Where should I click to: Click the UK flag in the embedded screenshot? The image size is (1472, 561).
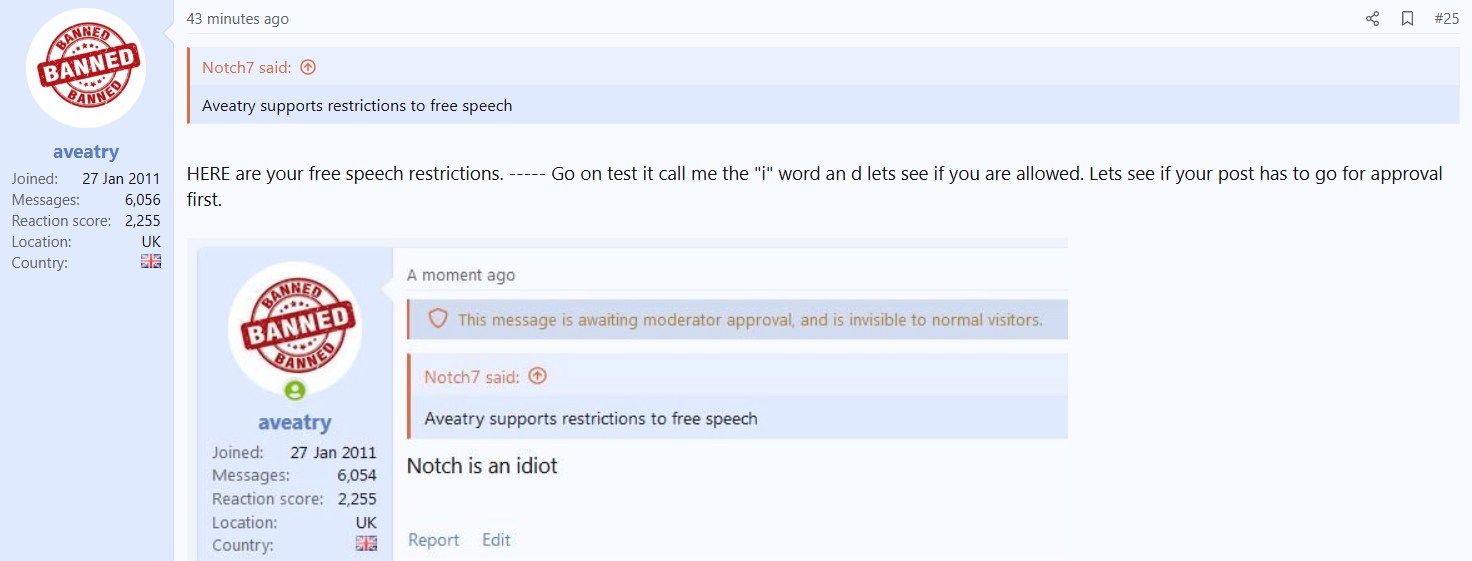(x=367, y=544)
